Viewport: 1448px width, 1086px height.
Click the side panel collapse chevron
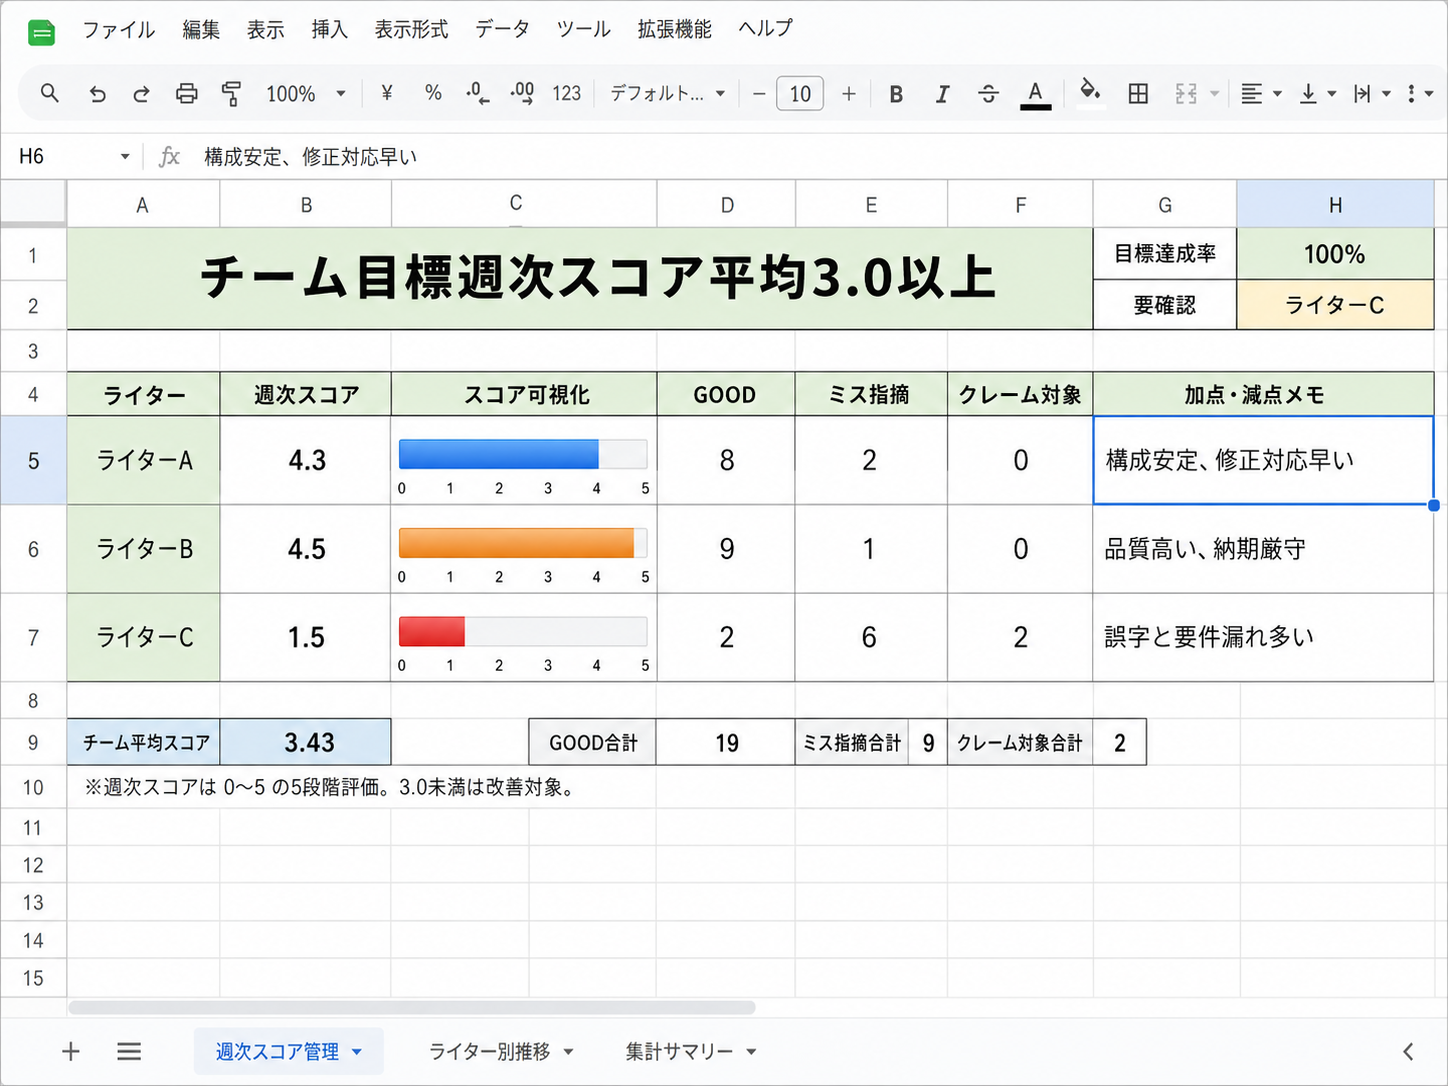1408,1051
